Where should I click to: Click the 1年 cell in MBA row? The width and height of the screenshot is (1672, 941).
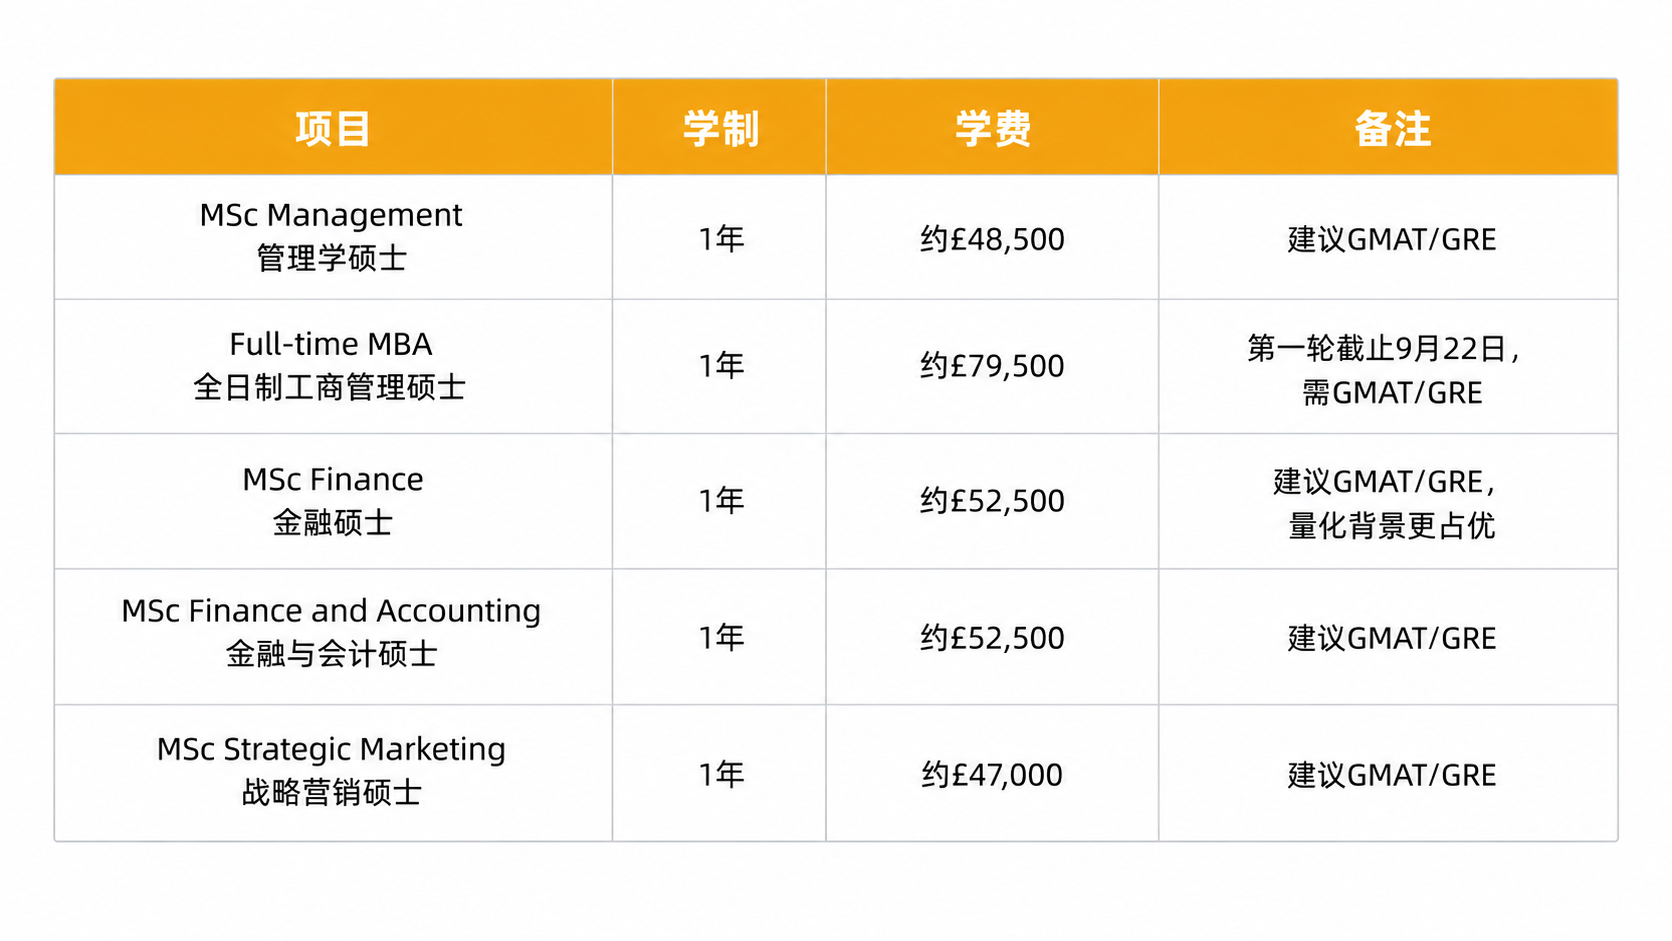pos(719,366)
